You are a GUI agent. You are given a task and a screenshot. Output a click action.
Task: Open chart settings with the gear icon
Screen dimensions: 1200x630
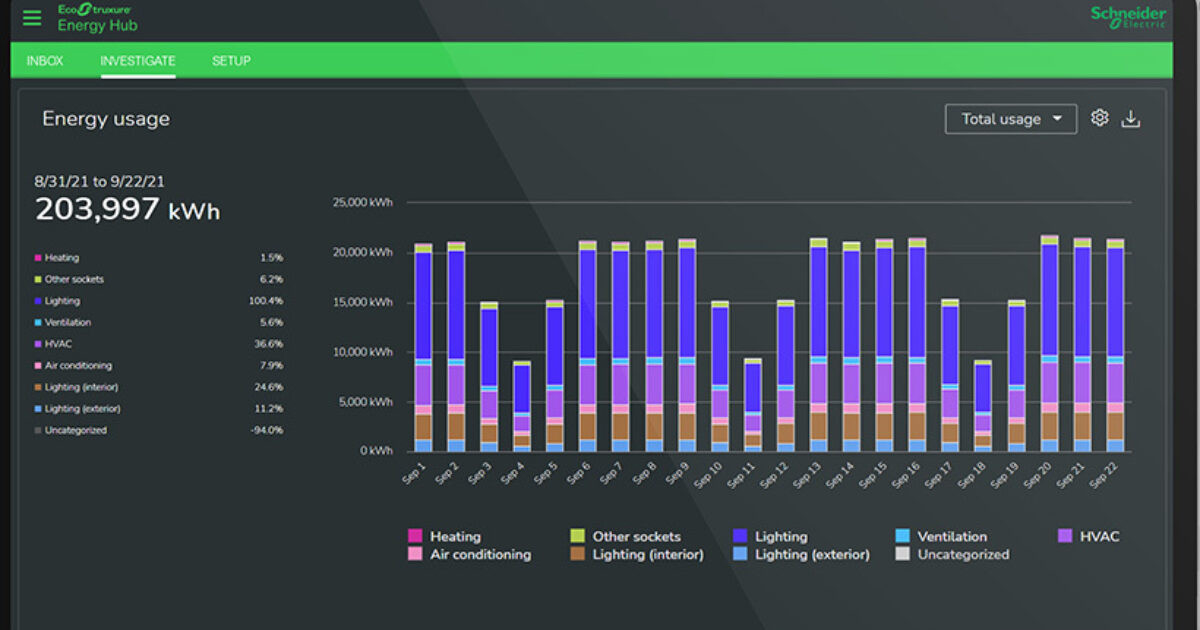pos(1100,118)
